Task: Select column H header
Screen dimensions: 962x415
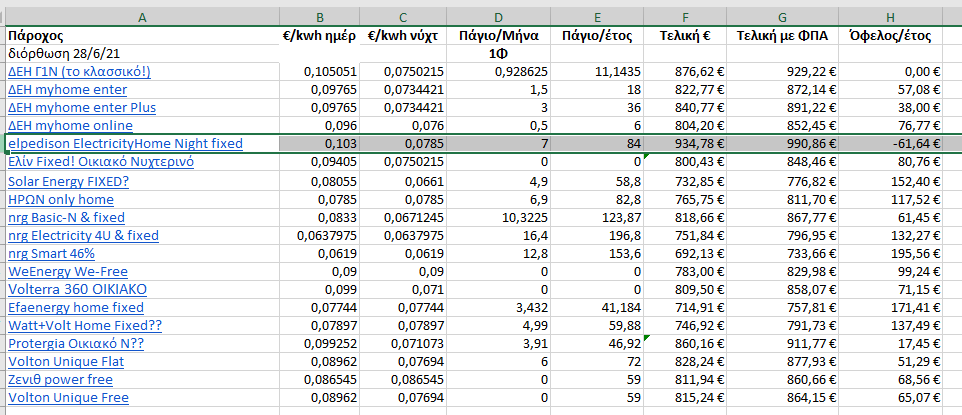Action: point(891,18)
